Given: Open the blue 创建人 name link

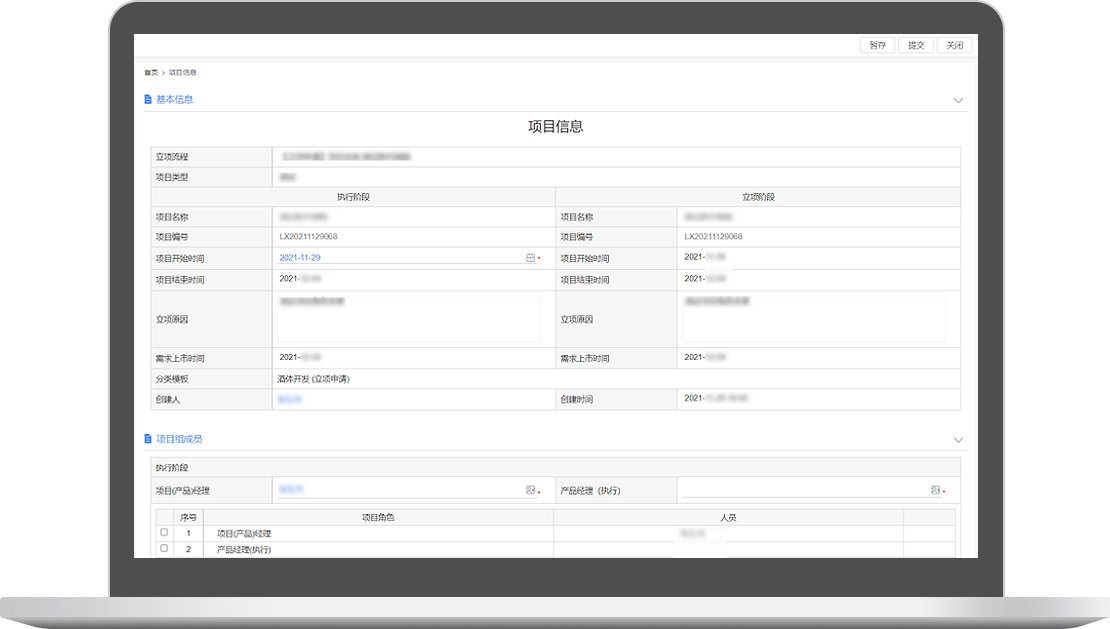Looking at the screenshot, I should pyautogui.click(x=289, y=399).
